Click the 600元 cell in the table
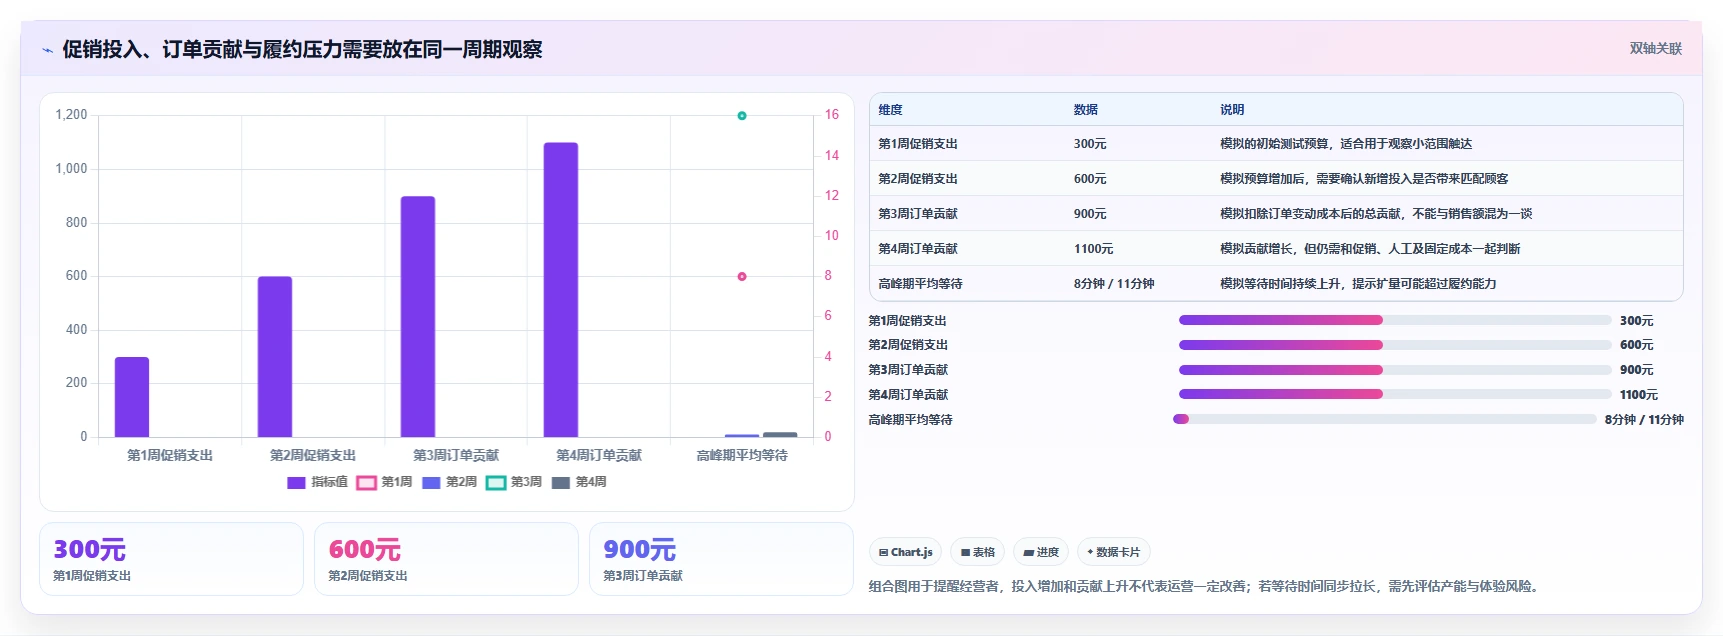The height and width of the screenshot is (636, 1723). (1090, 179)
